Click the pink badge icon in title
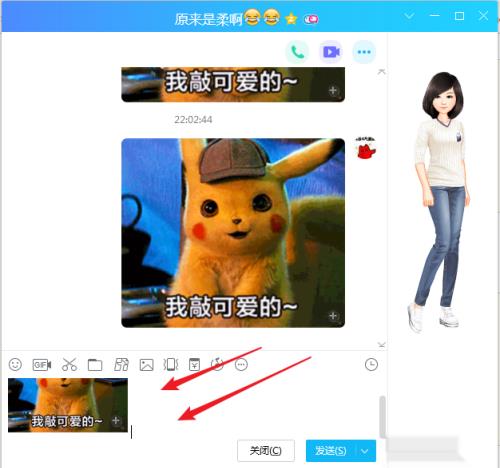Image resolution: width=500 pixels, height=468 pixels. point(311,19)
